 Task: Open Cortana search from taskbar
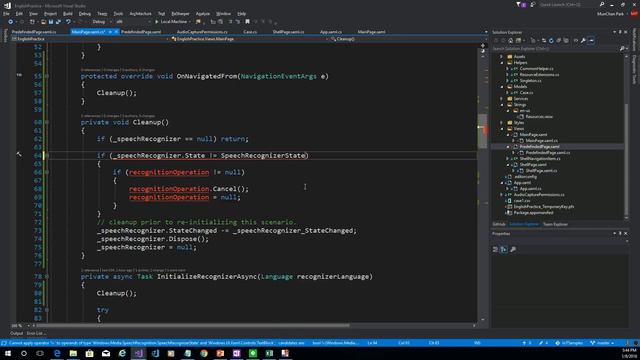[x=24, y=353]
